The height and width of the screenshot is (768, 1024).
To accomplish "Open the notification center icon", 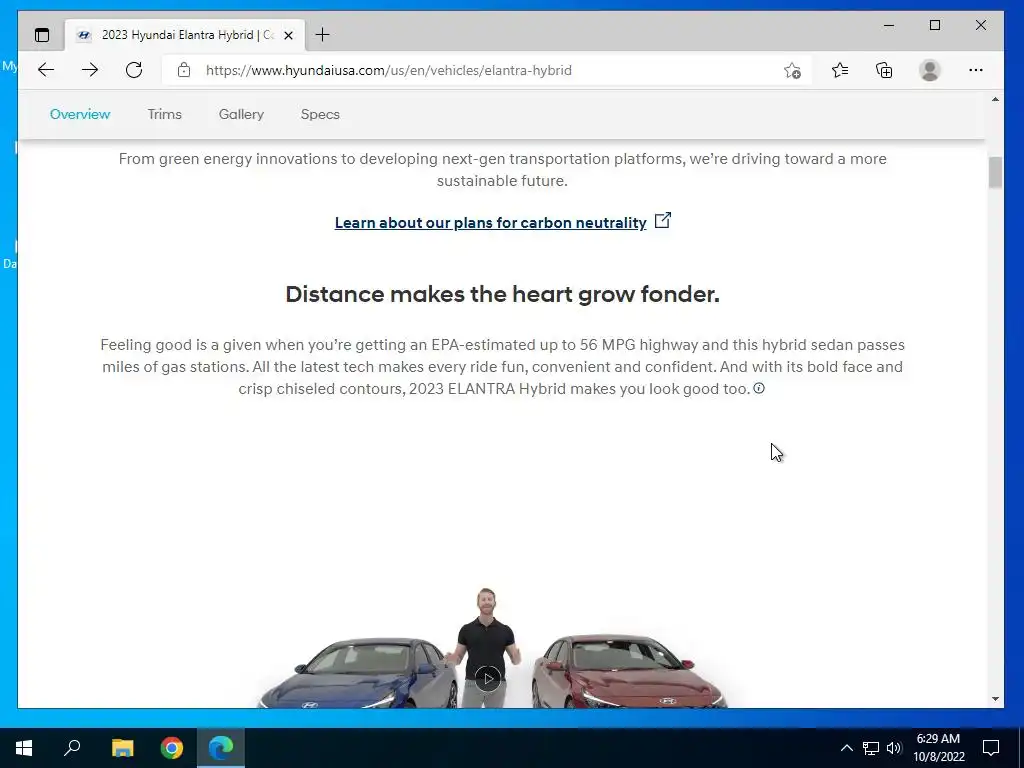I will [991, 748].
